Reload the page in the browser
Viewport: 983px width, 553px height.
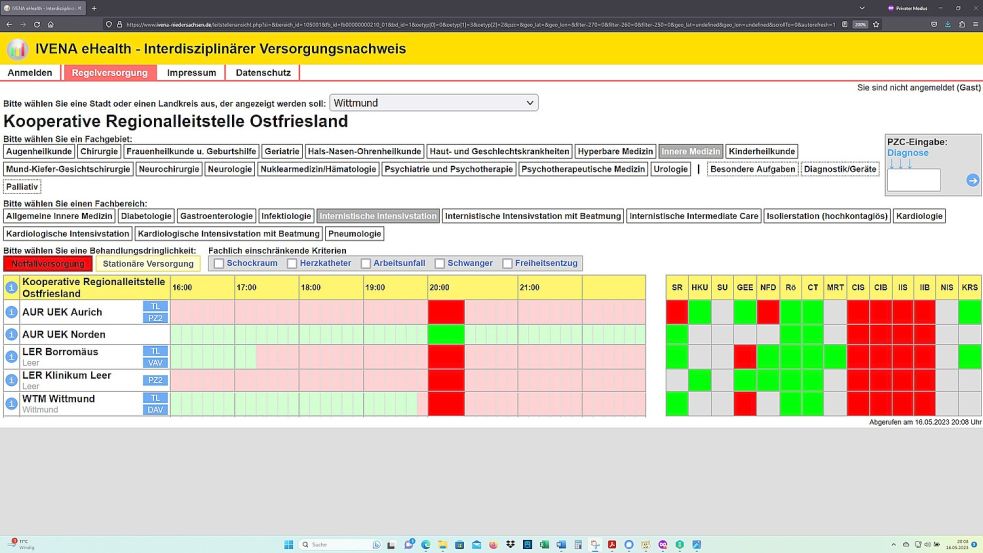[x=36, y=24]
